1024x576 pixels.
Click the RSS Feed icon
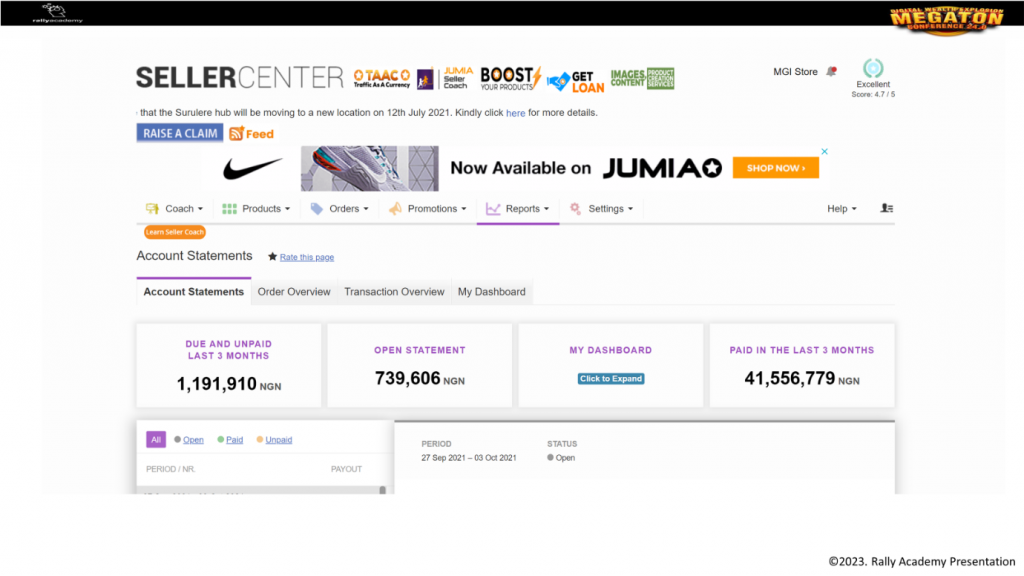pos(236,133)
